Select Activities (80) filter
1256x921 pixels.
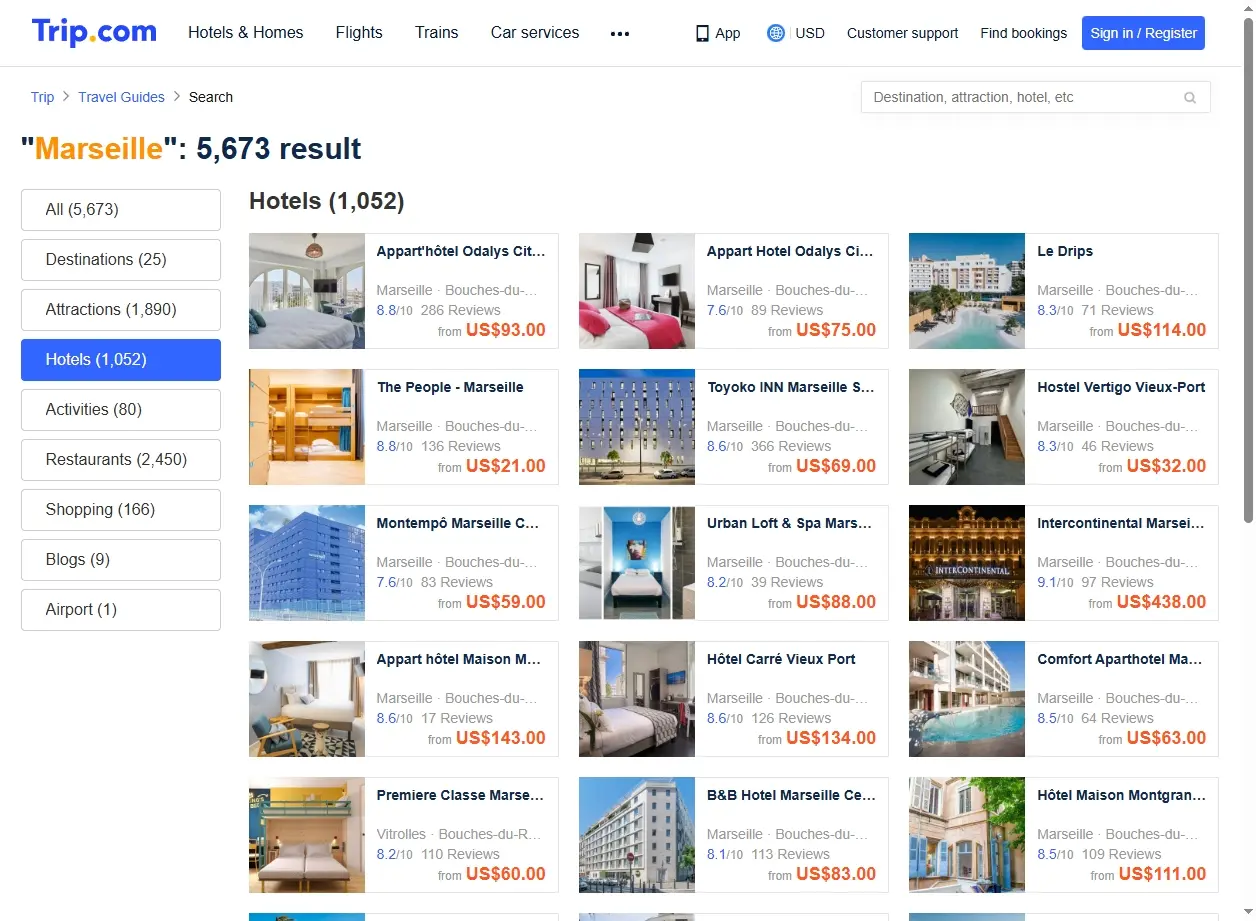121,410
